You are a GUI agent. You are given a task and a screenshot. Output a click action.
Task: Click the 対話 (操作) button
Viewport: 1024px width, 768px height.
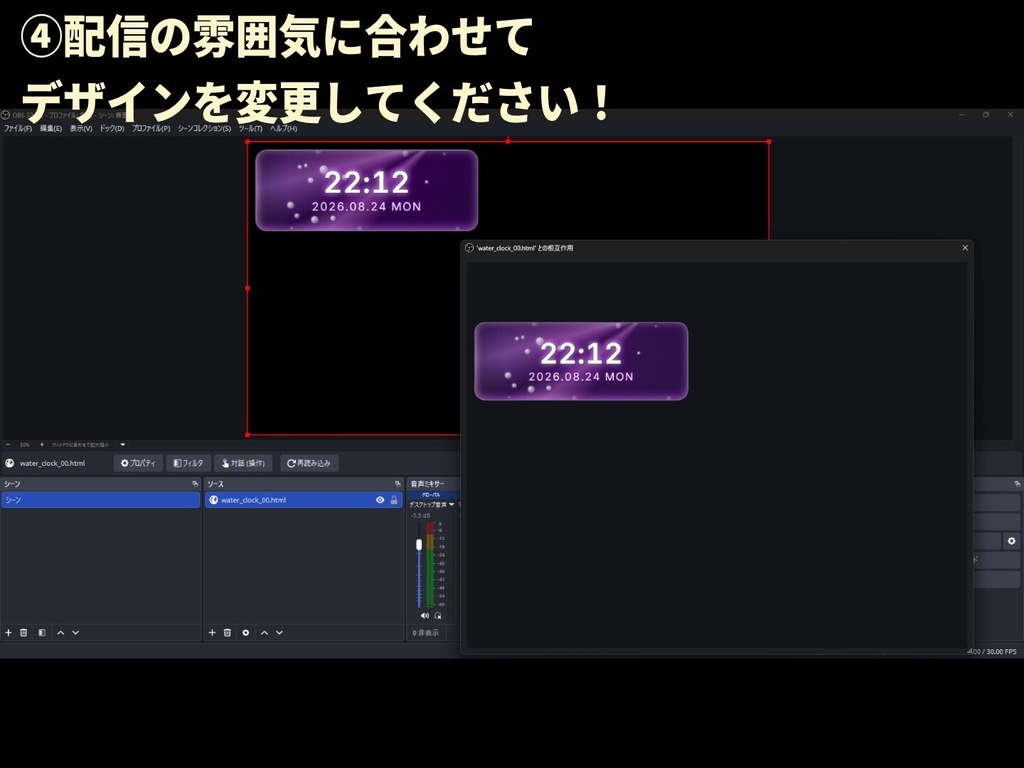tap(243, 463)
